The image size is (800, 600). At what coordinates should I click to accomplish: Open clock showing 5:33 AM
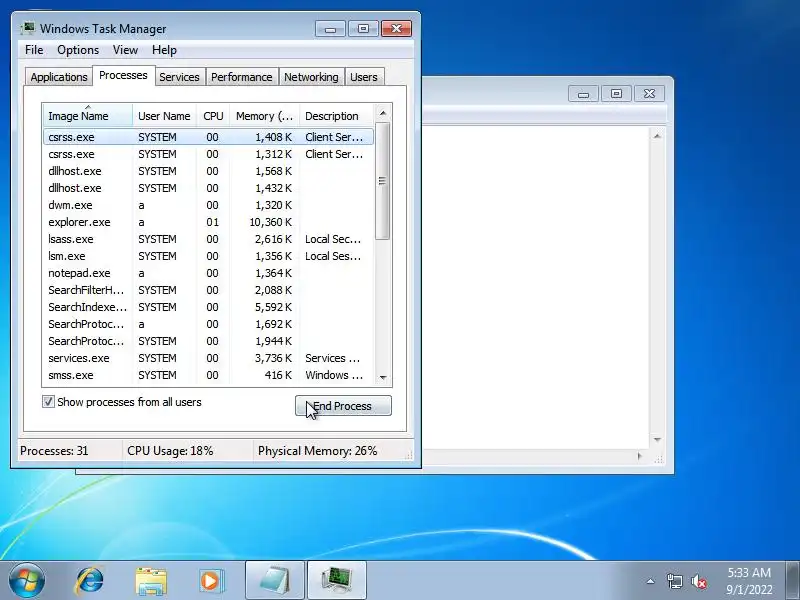[x=749, y=581]
